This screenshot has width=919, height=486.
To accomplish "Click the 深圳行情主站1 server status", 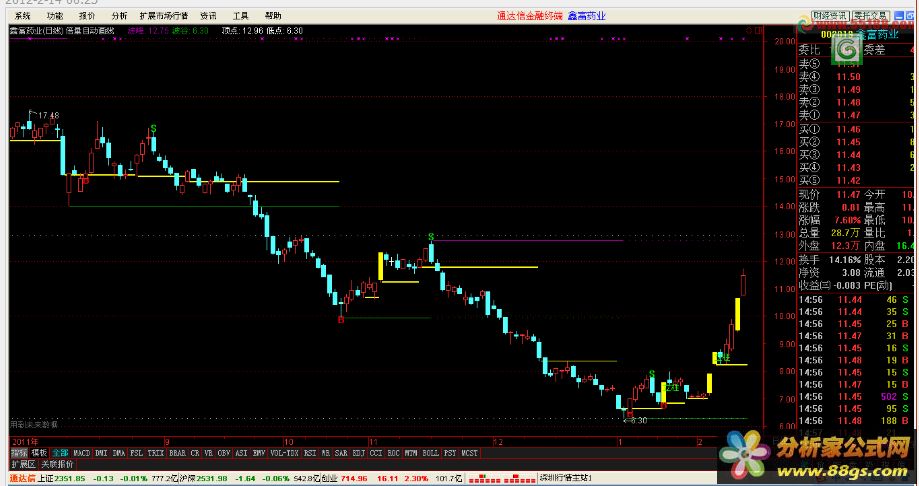I will point(566,478).
